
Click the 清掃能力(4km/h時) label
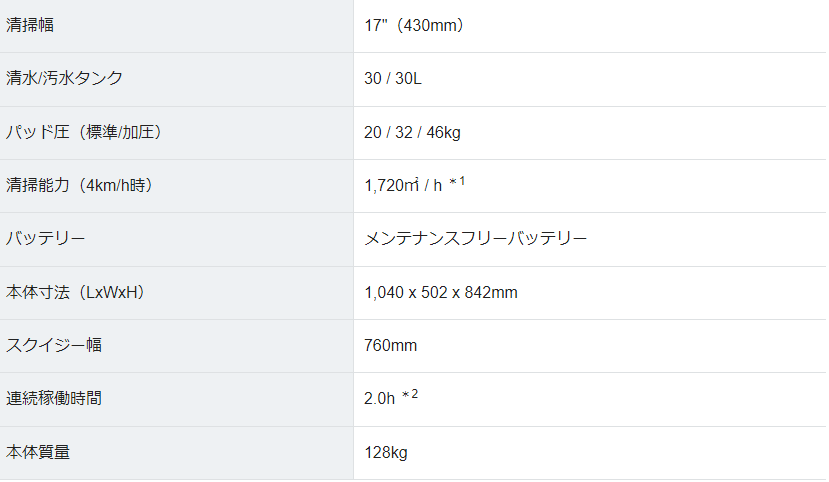80,185
